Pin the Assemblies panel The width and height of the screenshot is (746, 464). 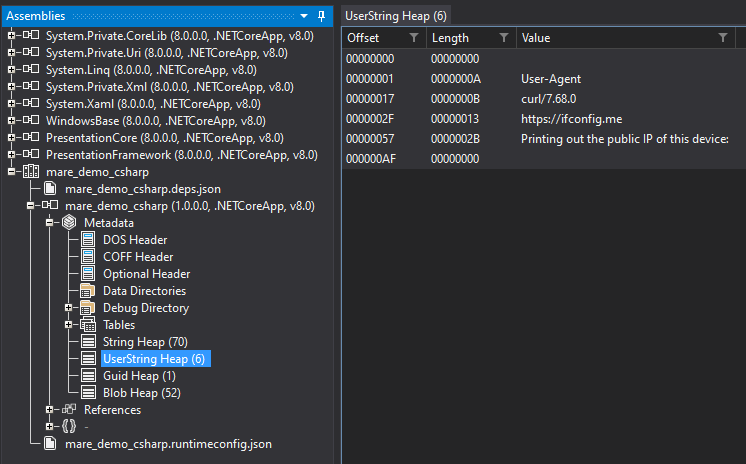point(320,16)
